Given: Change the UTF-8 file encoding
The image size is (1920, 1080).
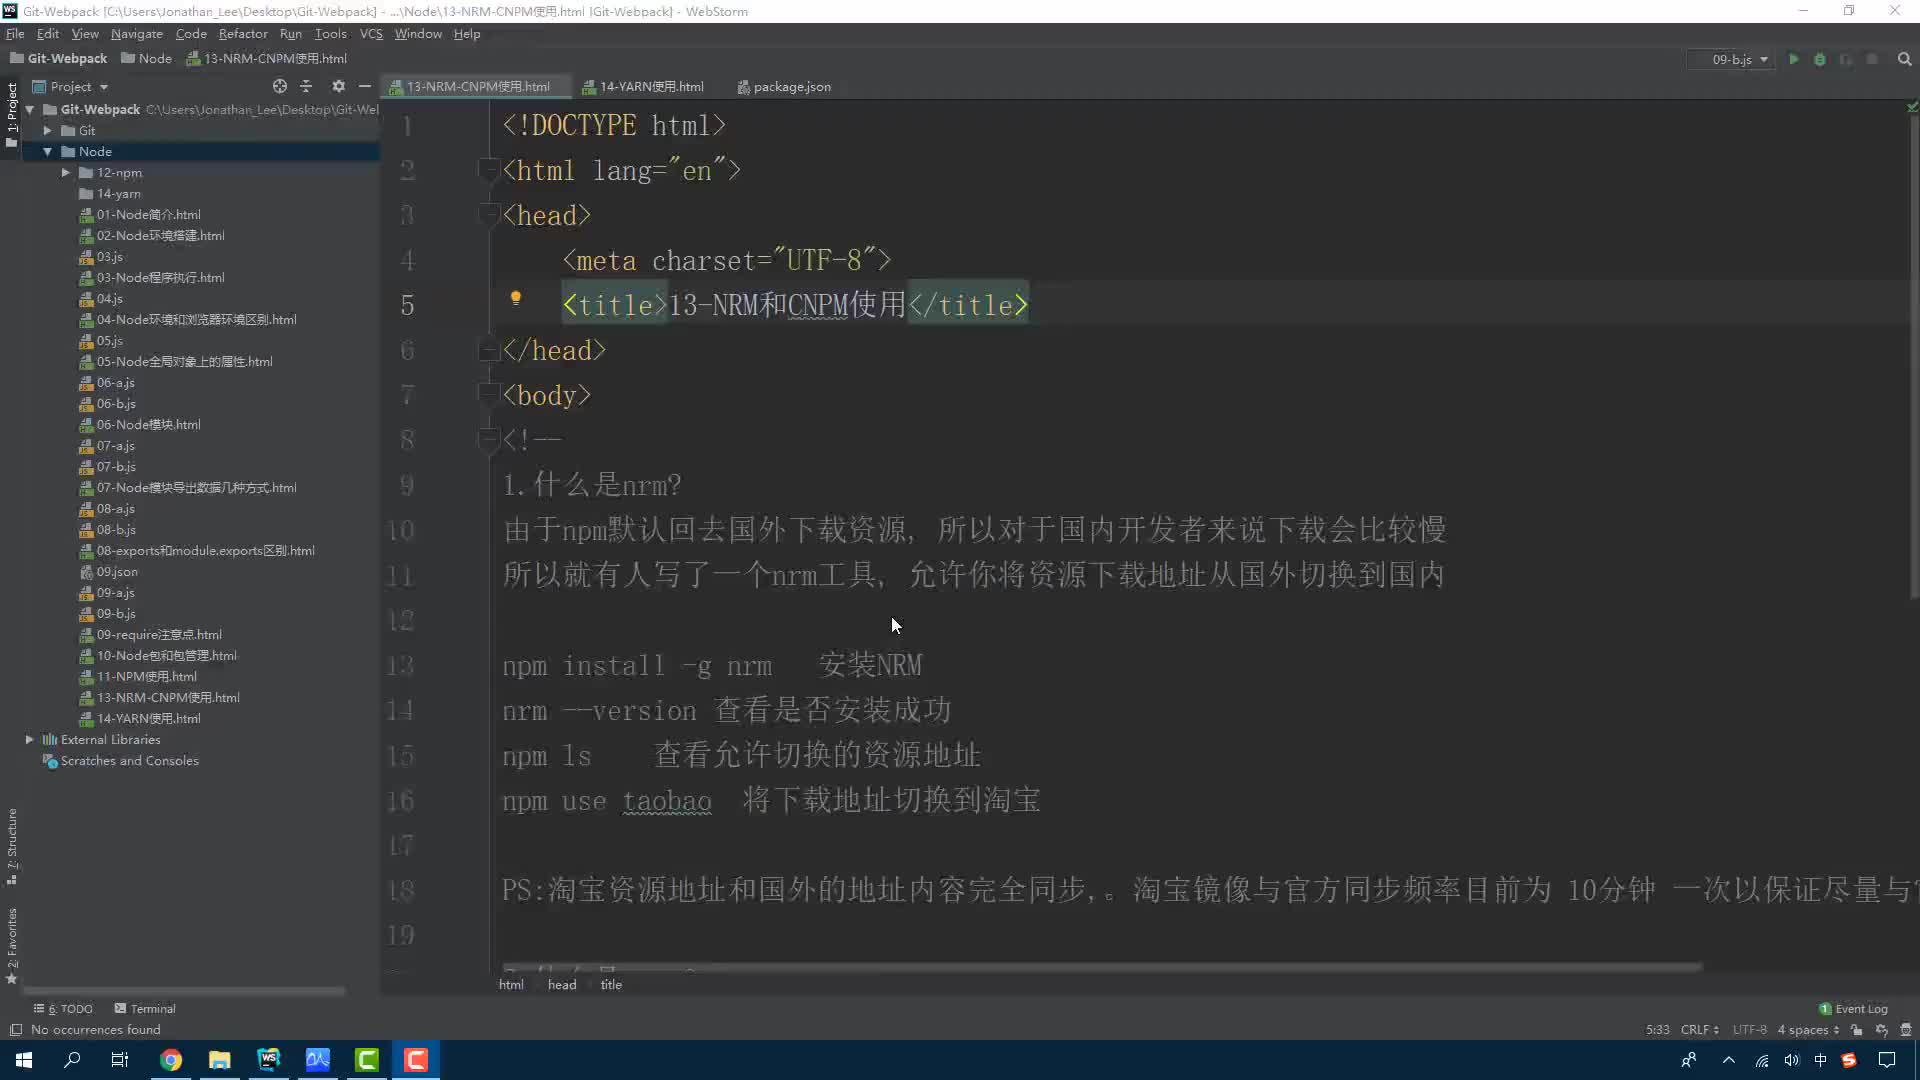Looking at the screenshot, I should click(1750, 1029).
